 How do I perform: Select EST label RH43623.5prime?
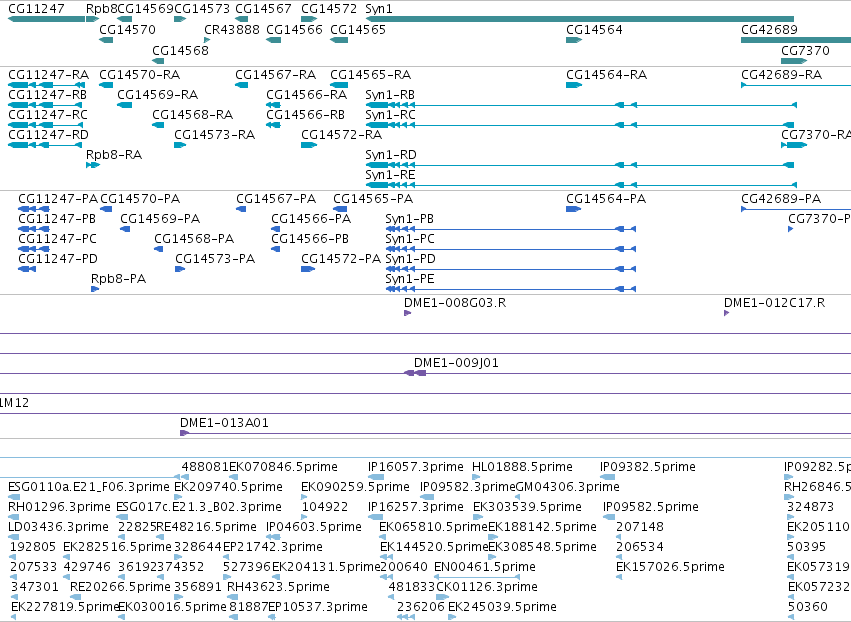point(278,587)
